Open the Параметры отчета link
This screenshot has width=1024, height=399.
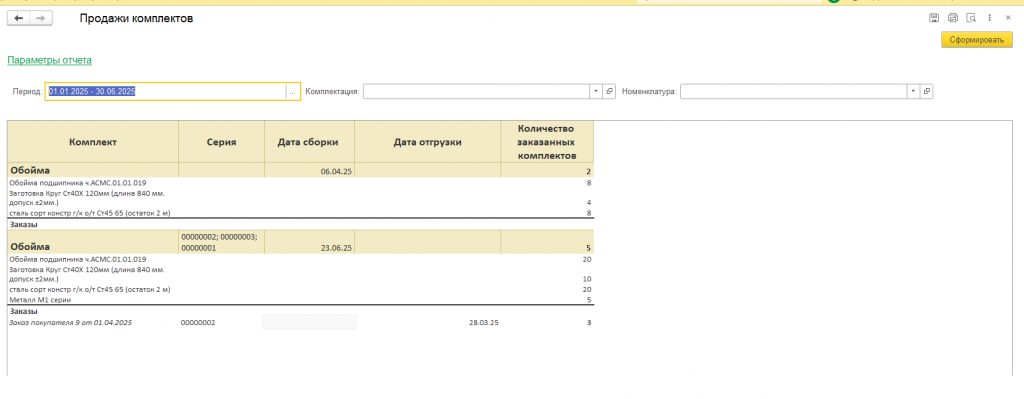click(x=50, y=60)
